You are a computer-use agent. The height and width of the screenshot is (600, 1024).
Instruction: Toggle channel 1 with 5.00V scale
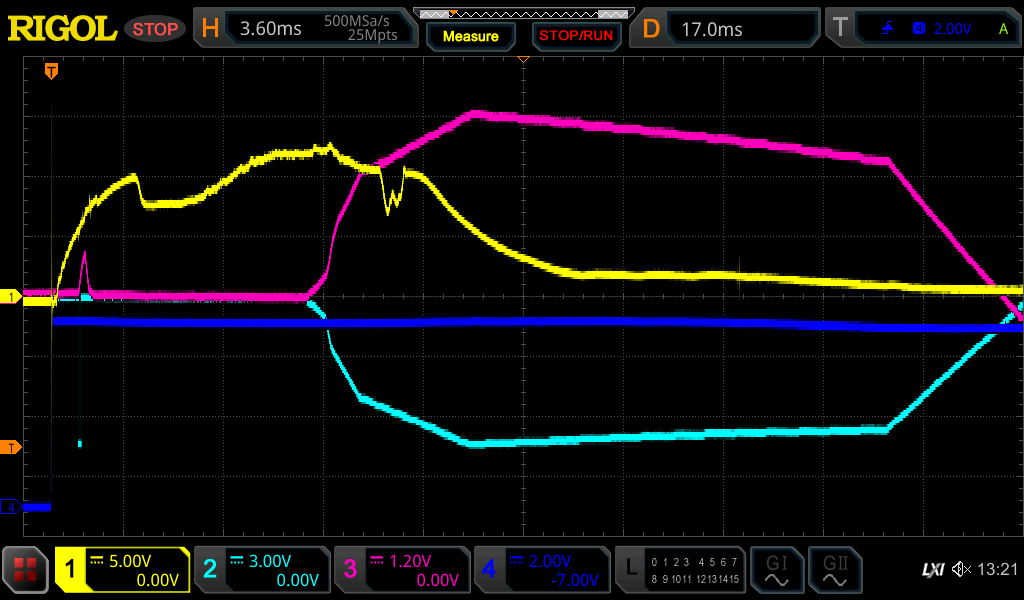(122, 571)
